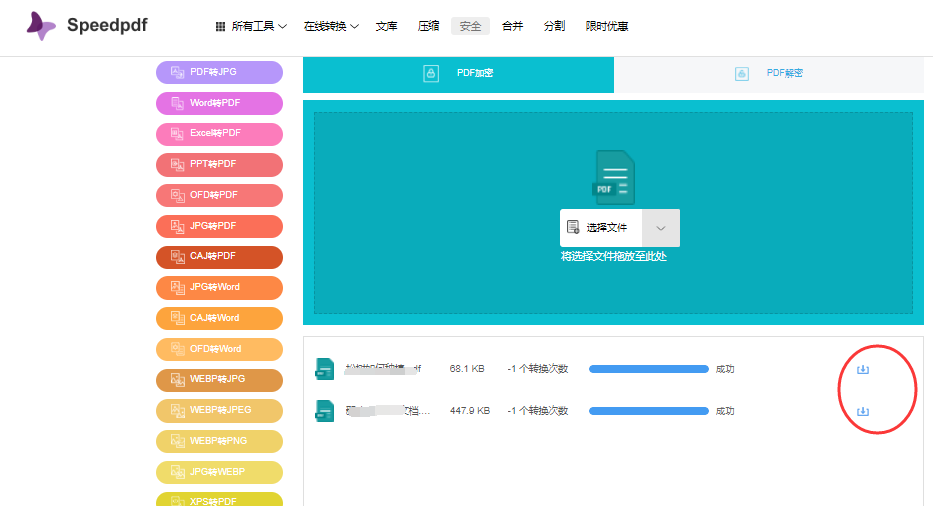The image size is (933, 506).
Task: Click the Speedpdf butterfly logo
Action: click(x=41, y=26)
